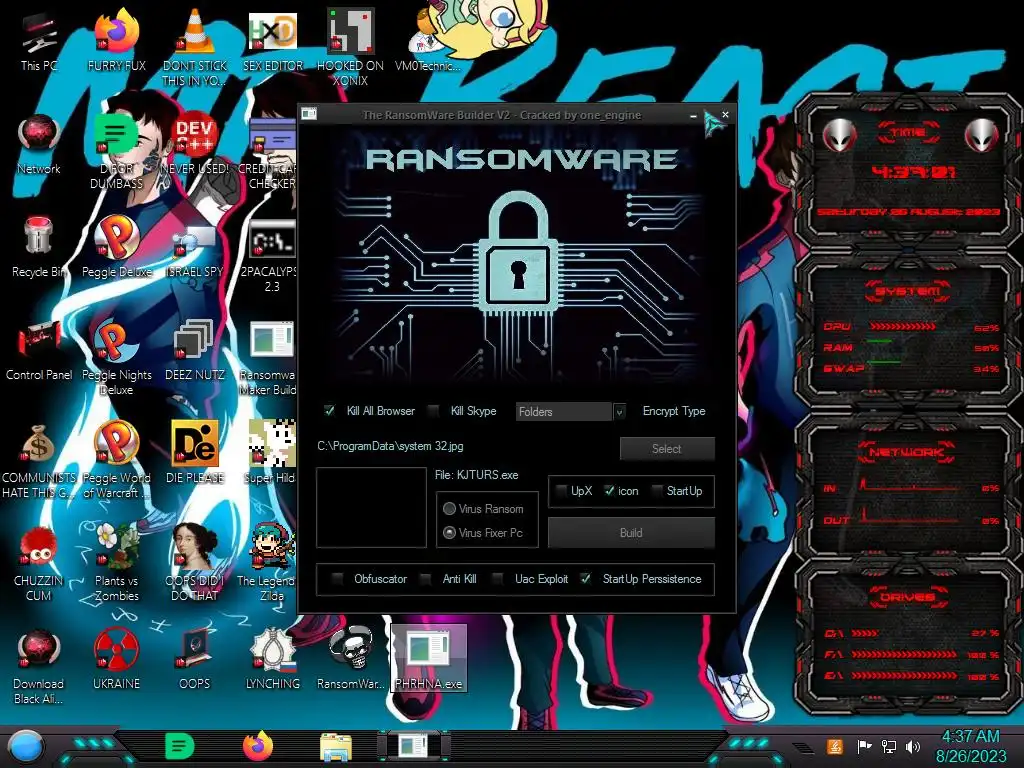The image size is (1024, 768).
Task: Select the Peggle World of Warcraft icon
Action: [x=117, y=460]
